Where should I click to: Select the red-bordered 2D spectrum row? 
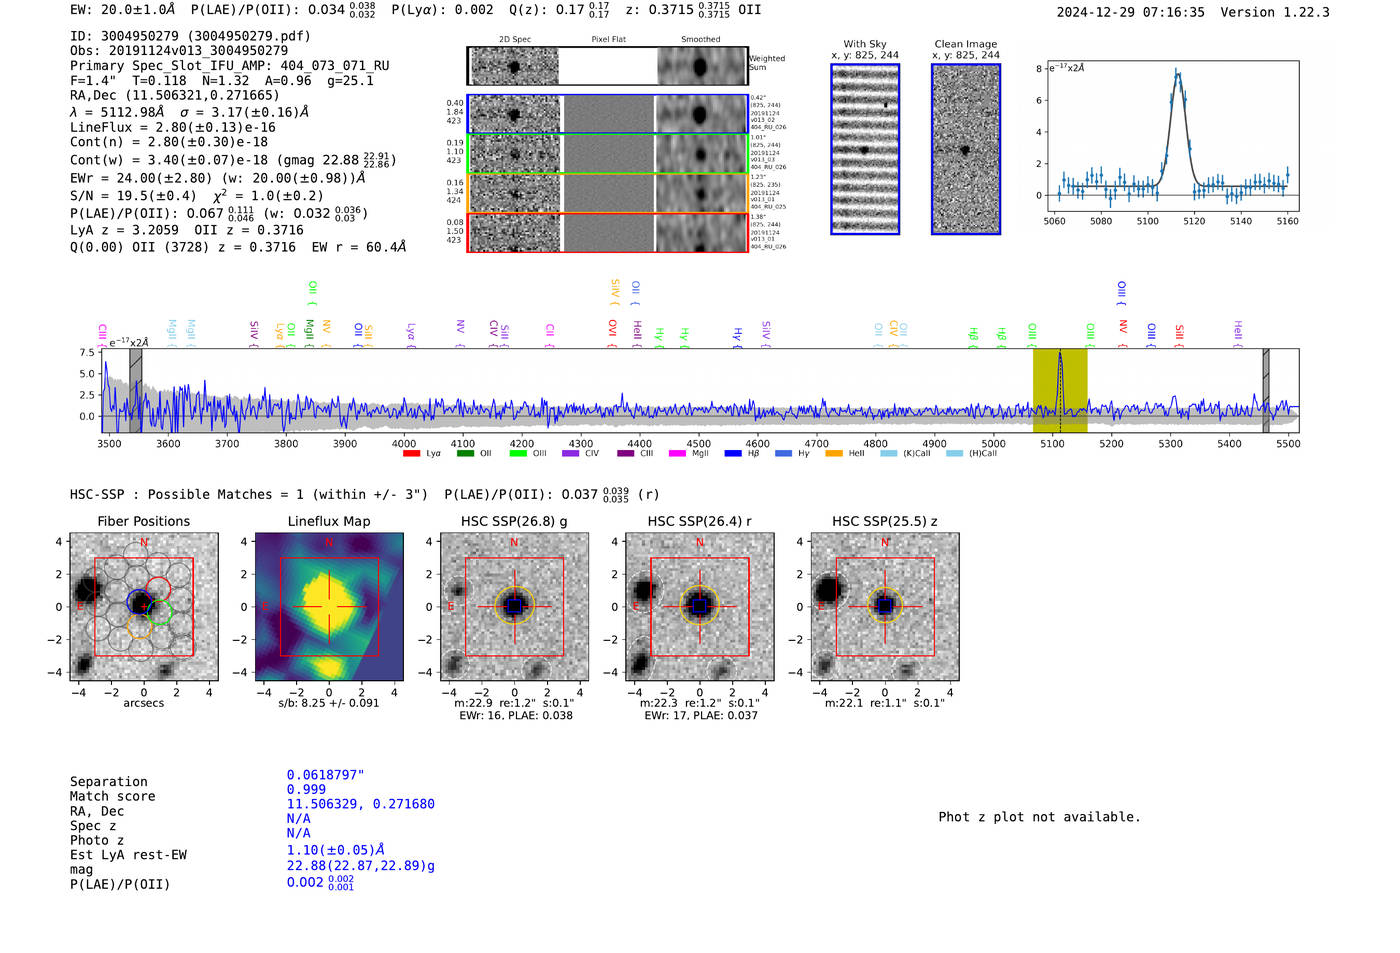(608, 232)
